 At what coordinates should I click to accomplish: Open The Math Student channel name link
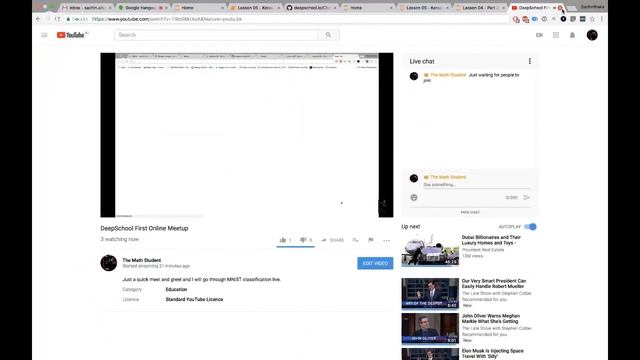tap(142, 260)
